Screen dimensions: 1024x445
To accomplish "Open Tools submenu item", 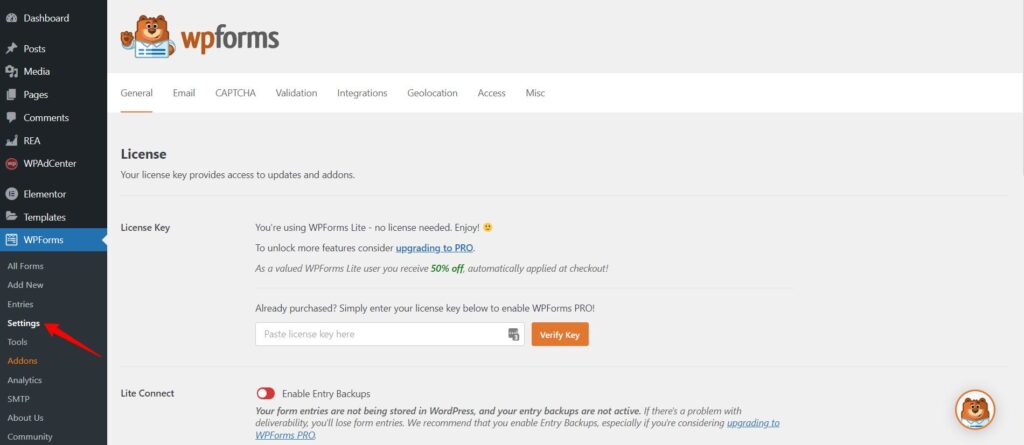I will pos(18,342).
